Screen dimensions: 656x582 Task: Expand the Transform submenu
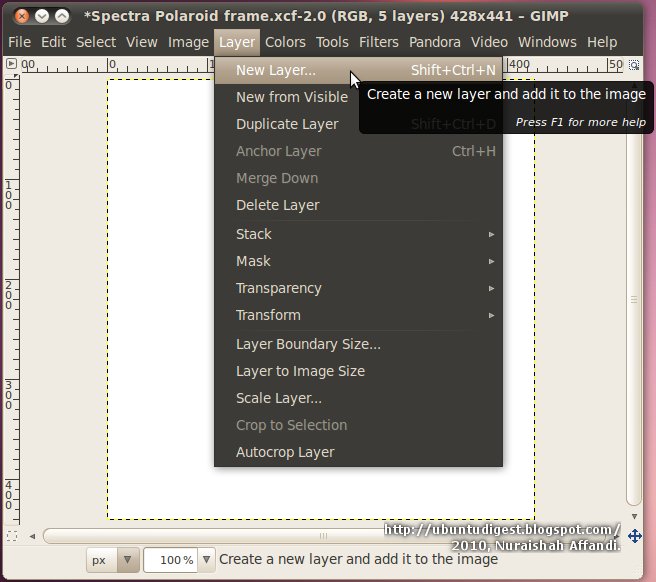(x=358, y=315)
